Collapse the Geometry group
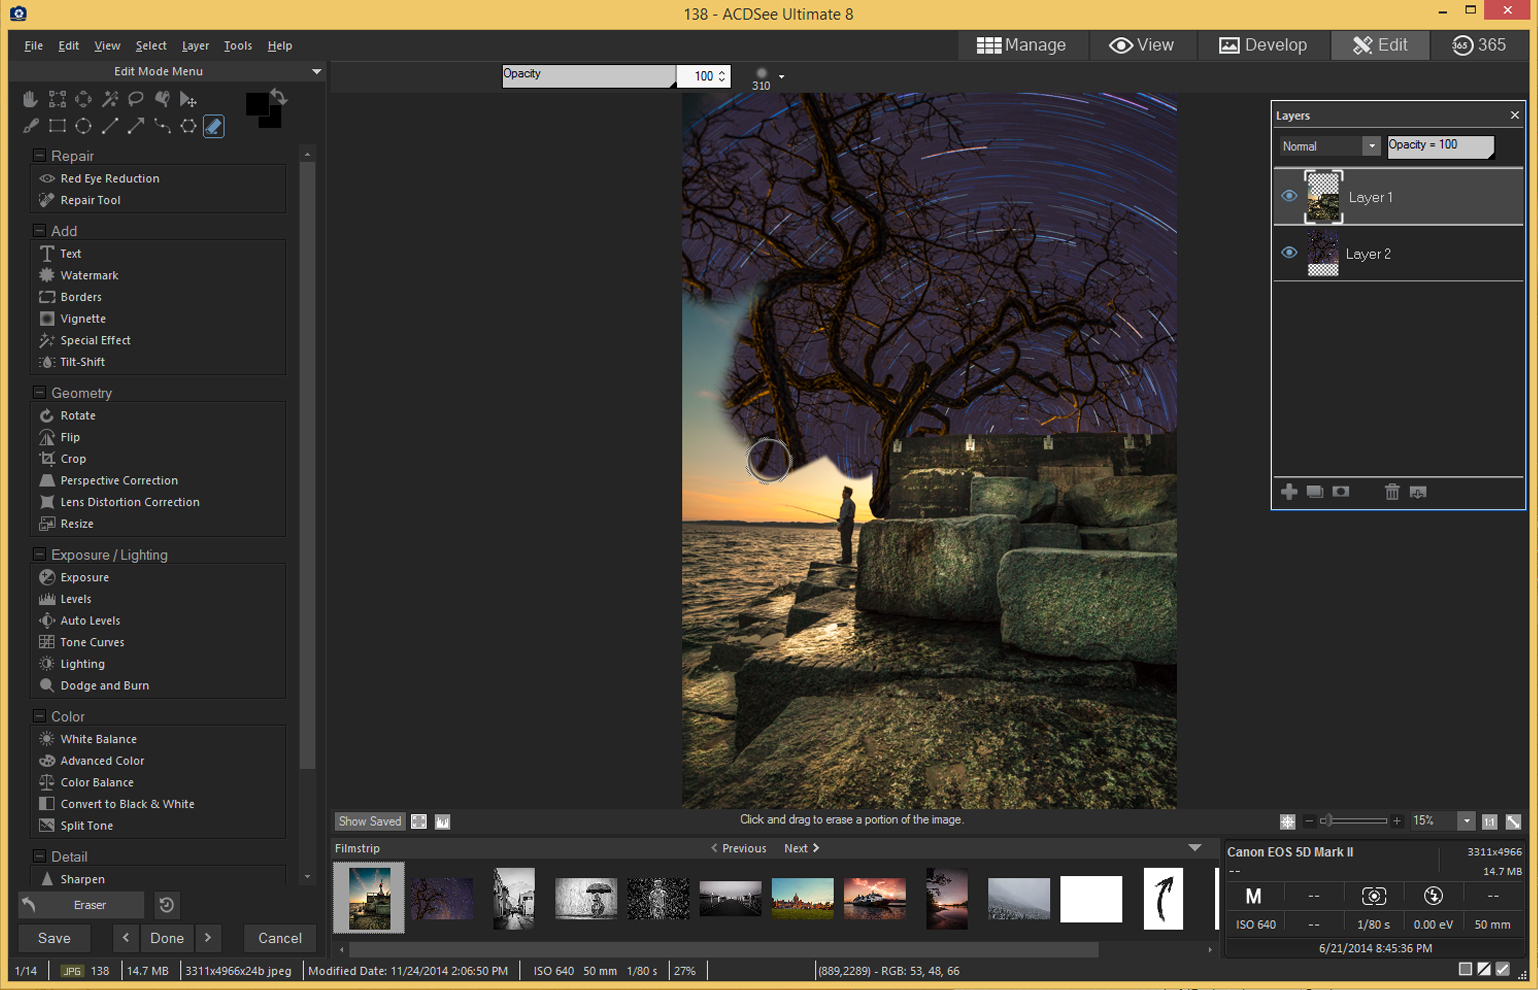Screen dimensions: 1538x990 (39, 392)
